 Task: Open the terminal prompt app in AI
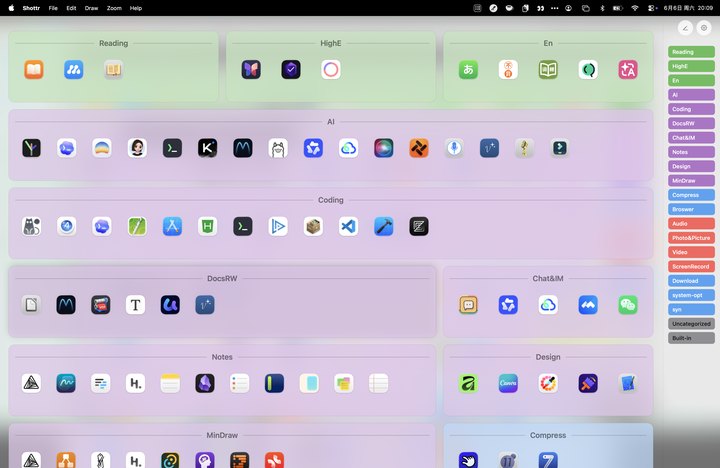(172, 148)
